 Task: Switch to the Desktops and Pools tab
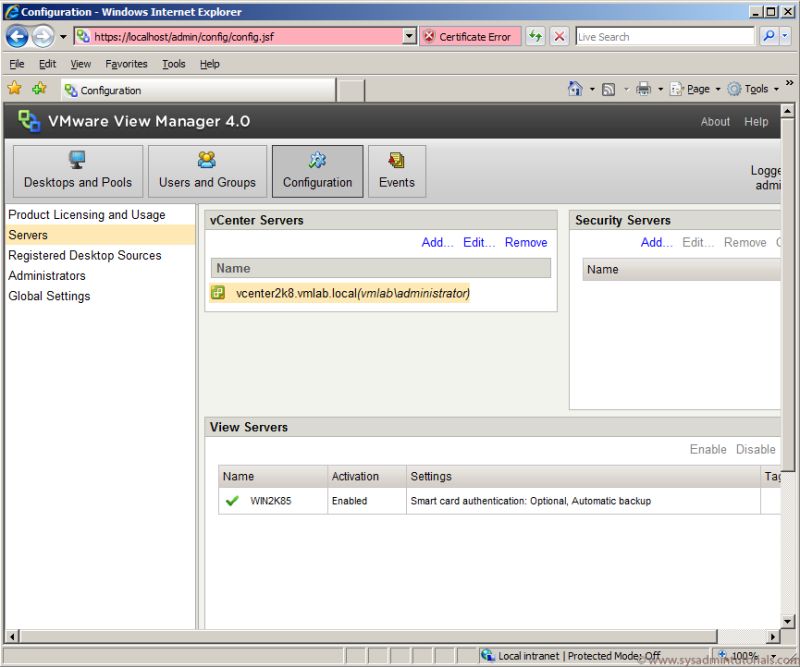click(x=77, y=170)
